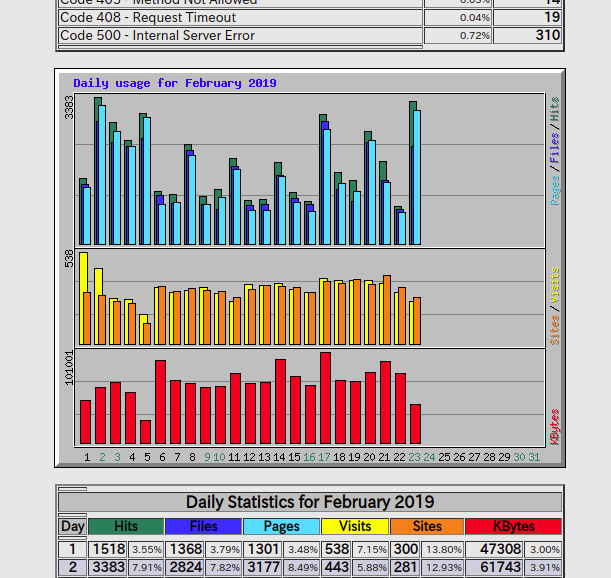The width and height of the screenshot is (611, 578).
Task: Select the Code 500 Internal Server Error row
Action: [x=240, y=36]
